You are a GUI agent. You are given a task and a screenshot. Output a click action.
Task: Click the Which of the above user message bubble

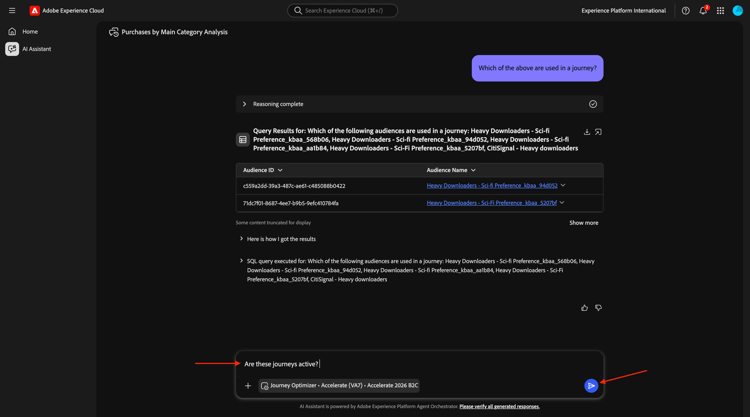tap(537, 68)
